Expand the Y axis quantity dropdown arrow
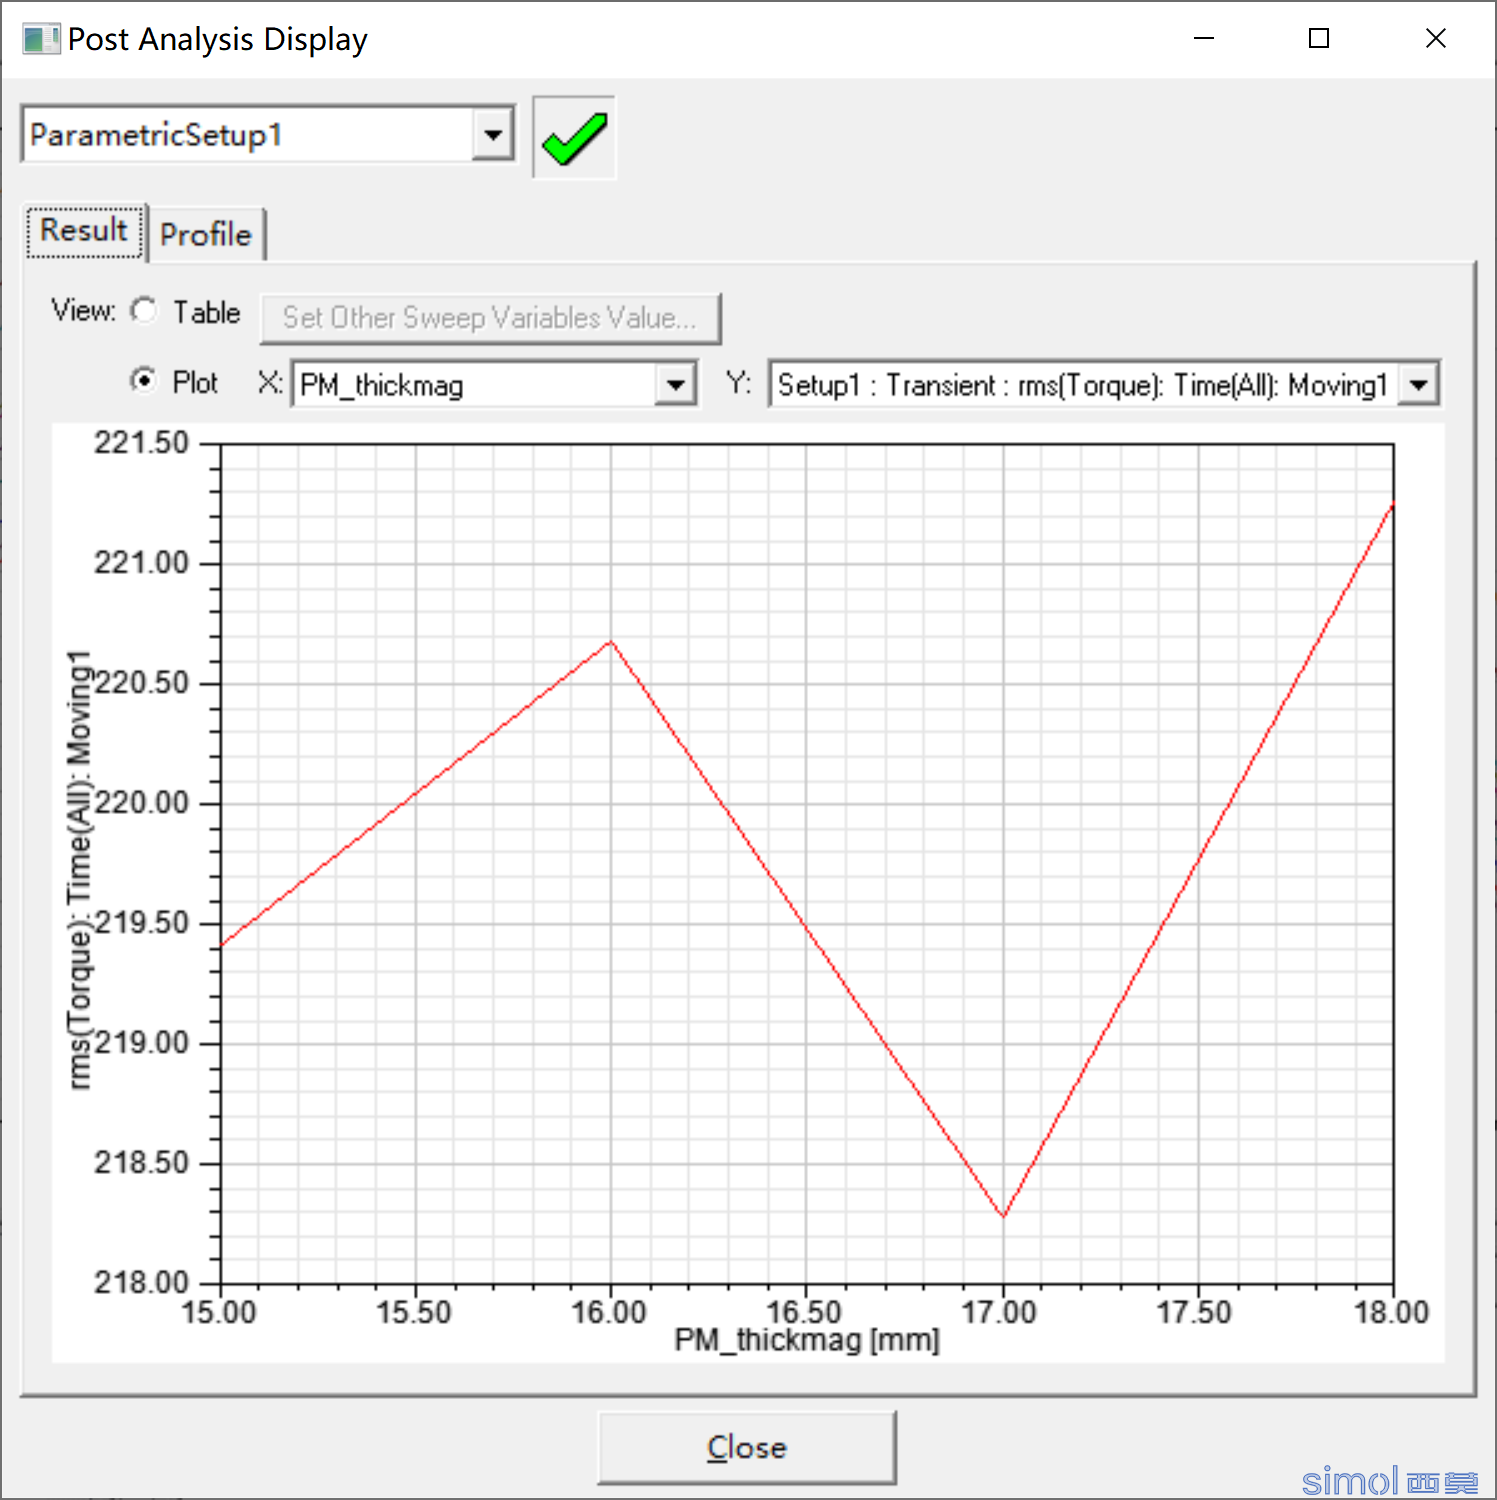Screen dimensions: 1497x1500 point(1418,385)
